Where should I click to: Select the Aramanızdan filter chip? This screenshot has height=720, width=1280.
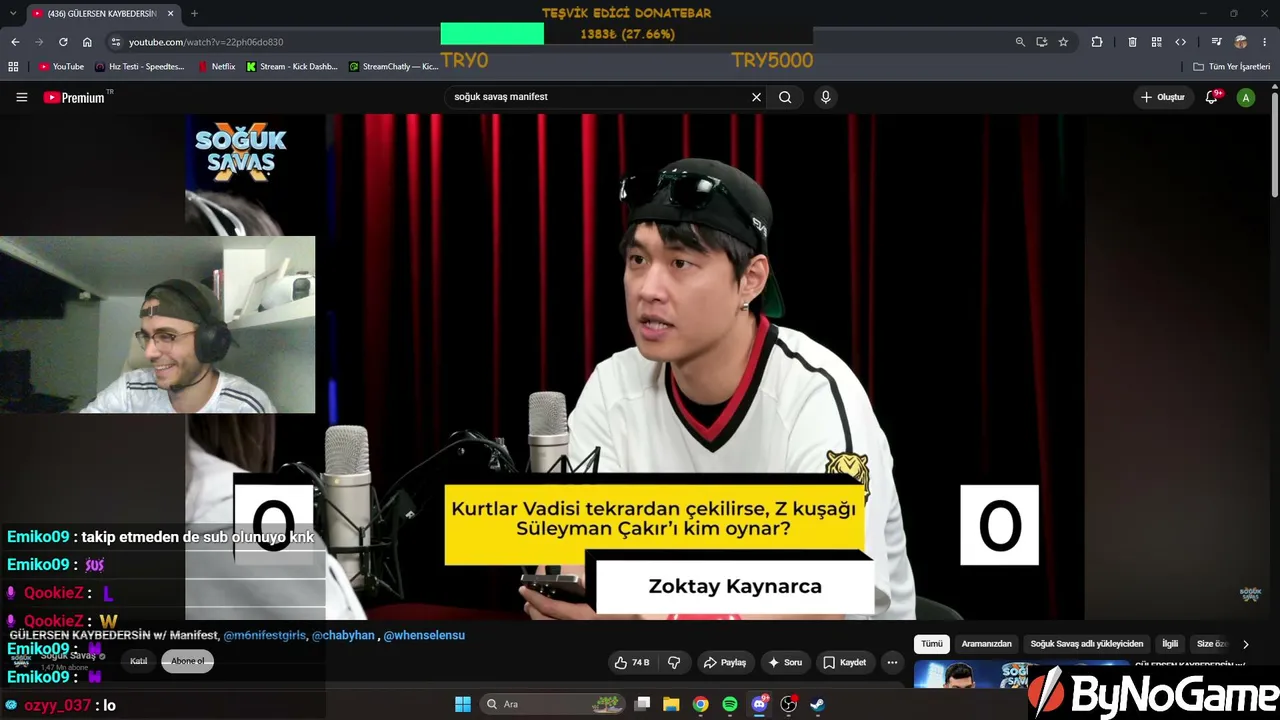(987, 644)
